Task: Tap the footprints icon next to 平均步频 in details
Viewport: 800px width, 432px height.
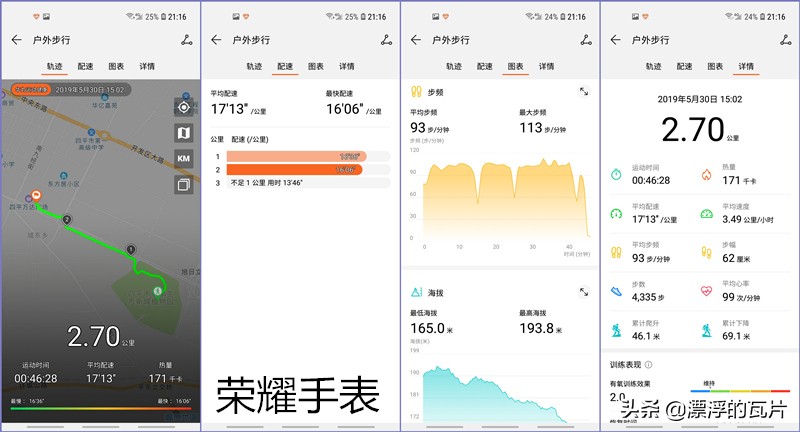Action: coord(616,252)
